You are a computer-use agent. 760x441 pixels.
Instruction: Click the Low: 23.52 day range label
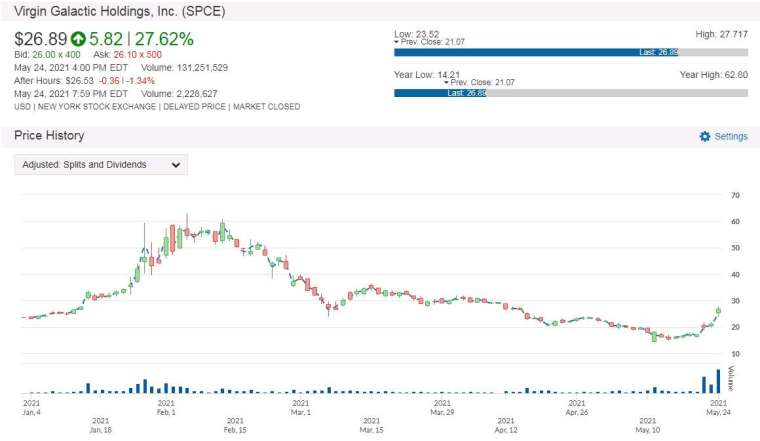click(416, 33)
